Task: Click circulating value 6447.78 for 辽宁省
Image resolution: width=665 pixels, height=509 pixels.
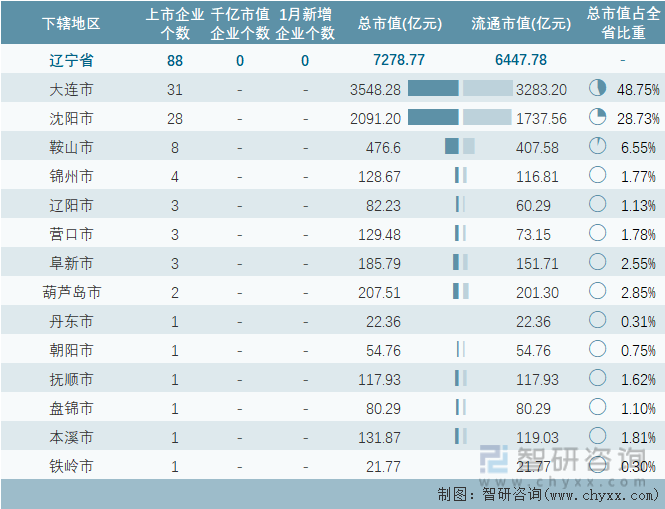Action: coord(521,60)
